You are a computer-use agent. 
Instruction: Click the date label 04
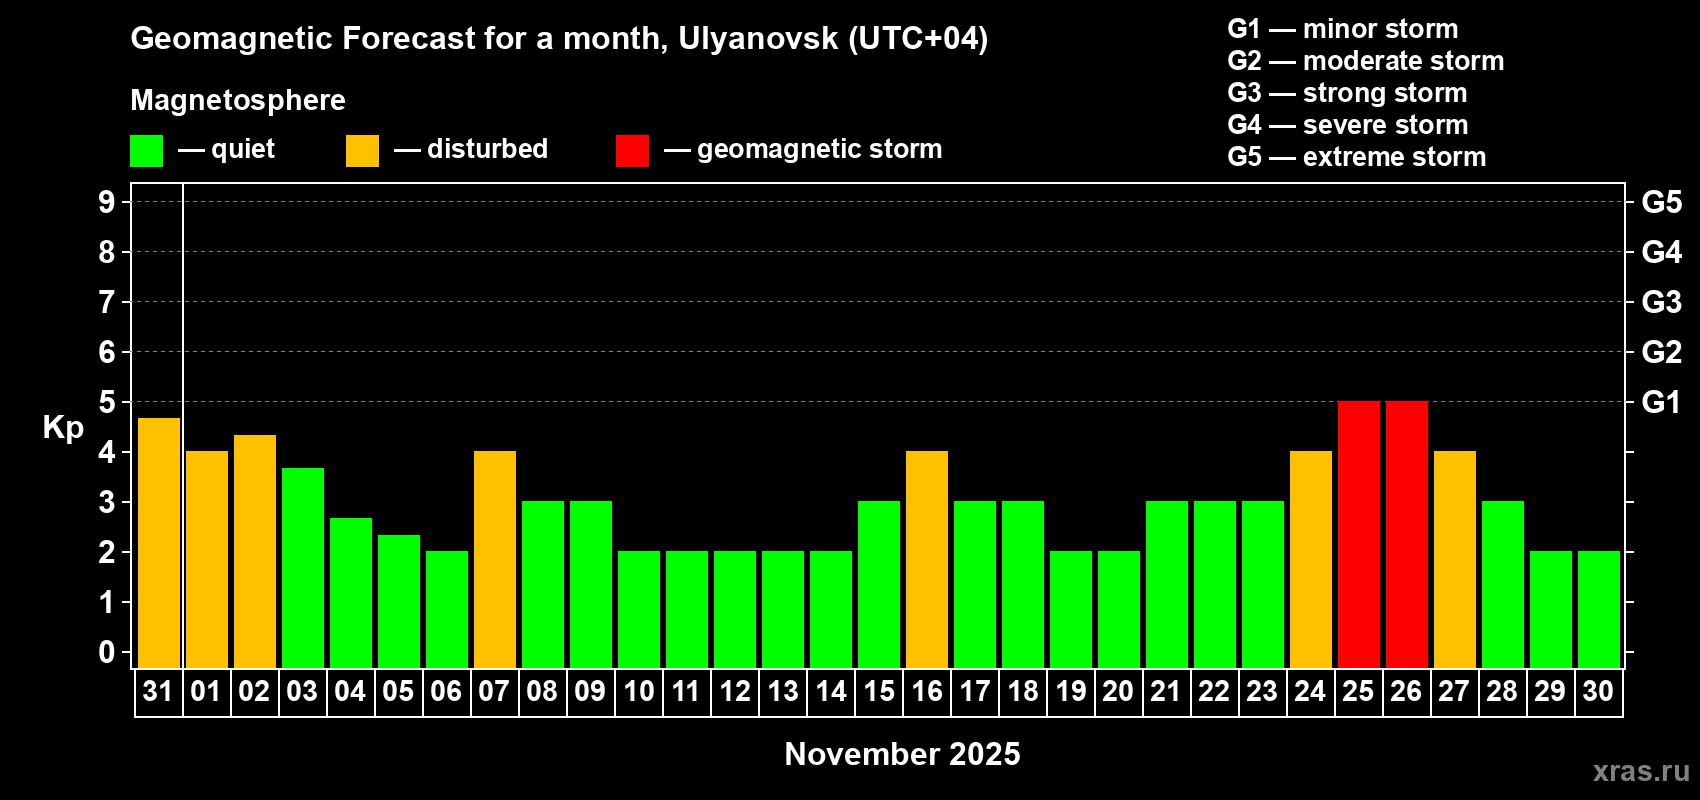(350, 692)
